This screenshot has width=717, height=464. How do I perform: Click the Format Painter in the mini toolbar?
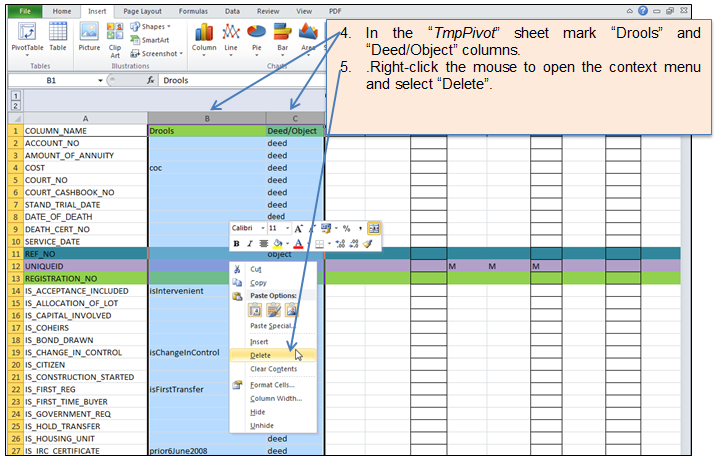[x=368, y=243]
